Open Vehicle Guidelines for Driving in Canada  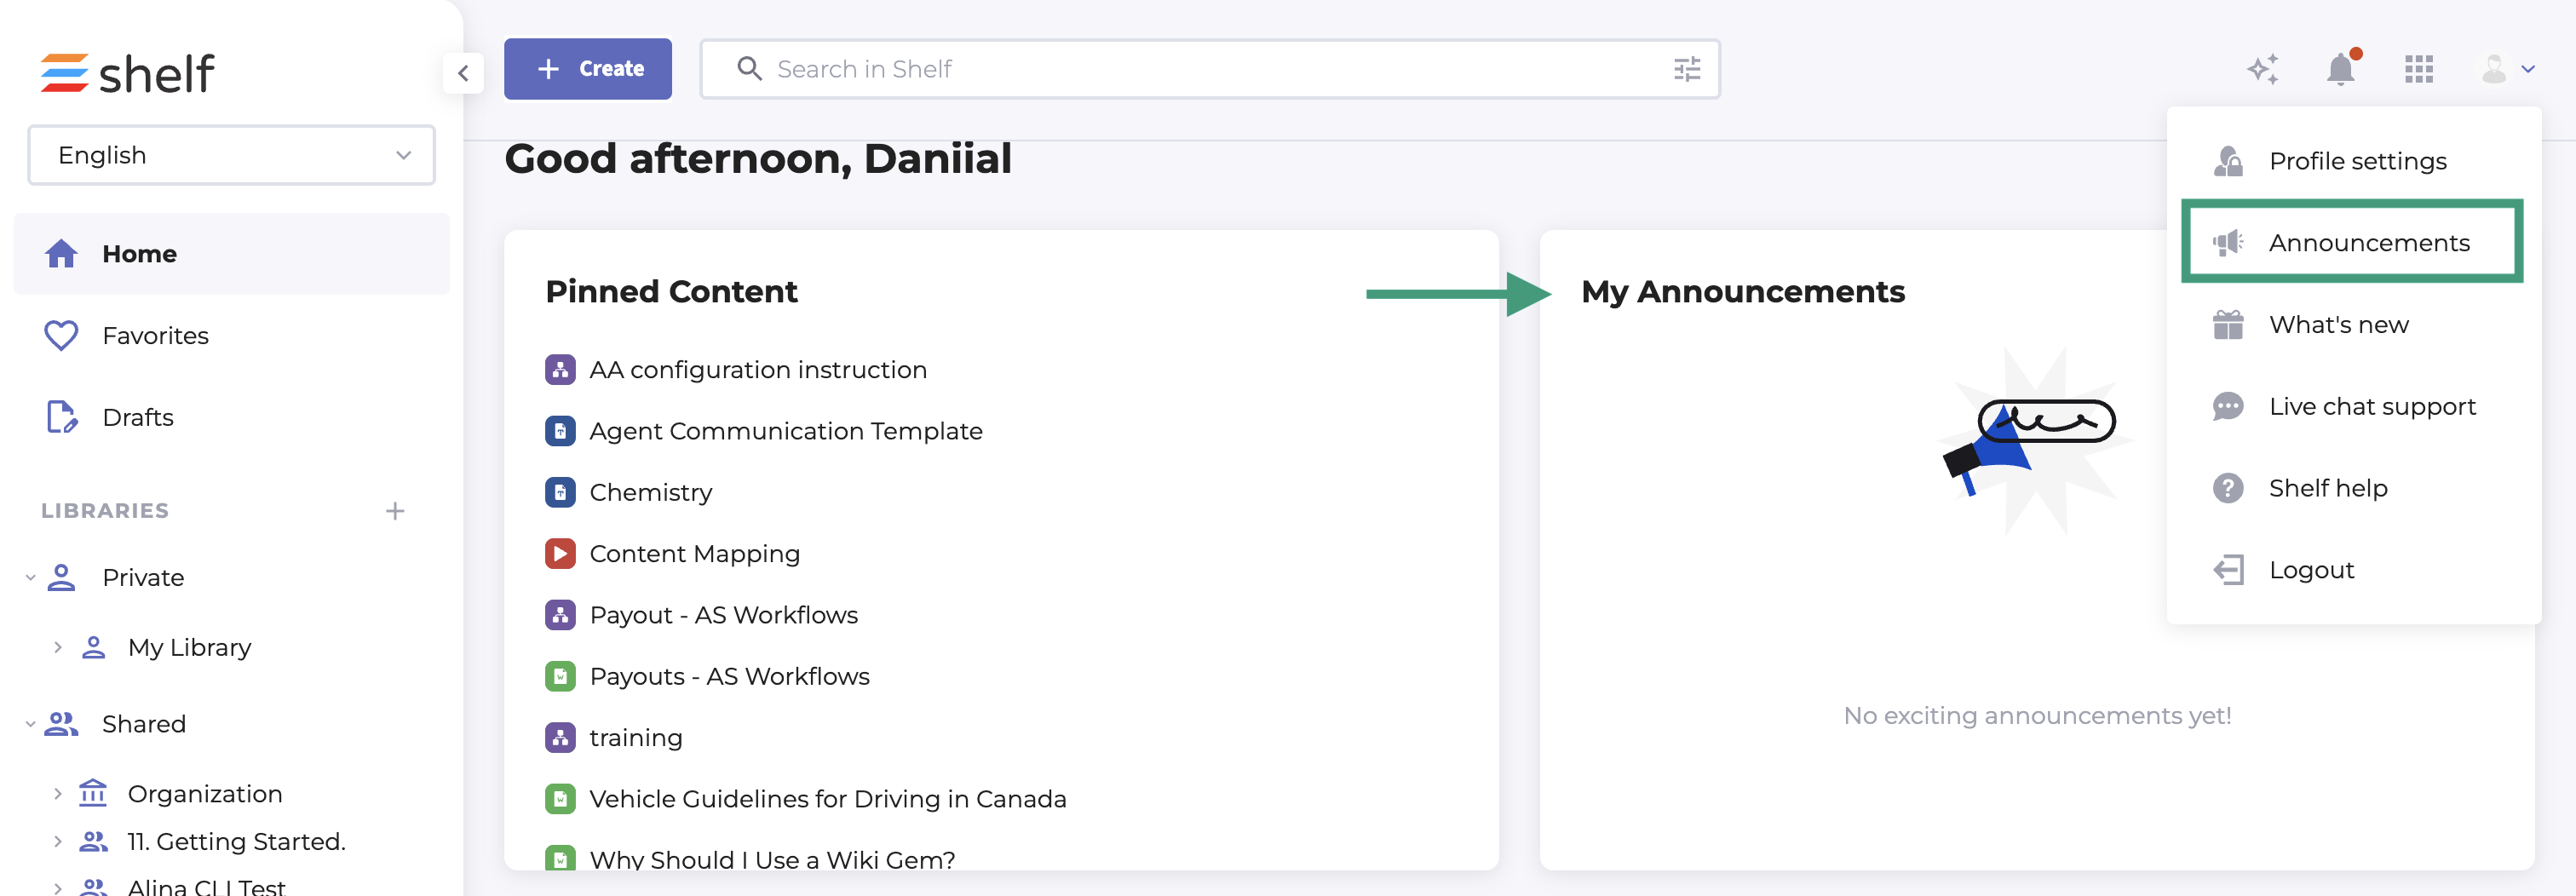pyautogui.click(x=827, y=799)
